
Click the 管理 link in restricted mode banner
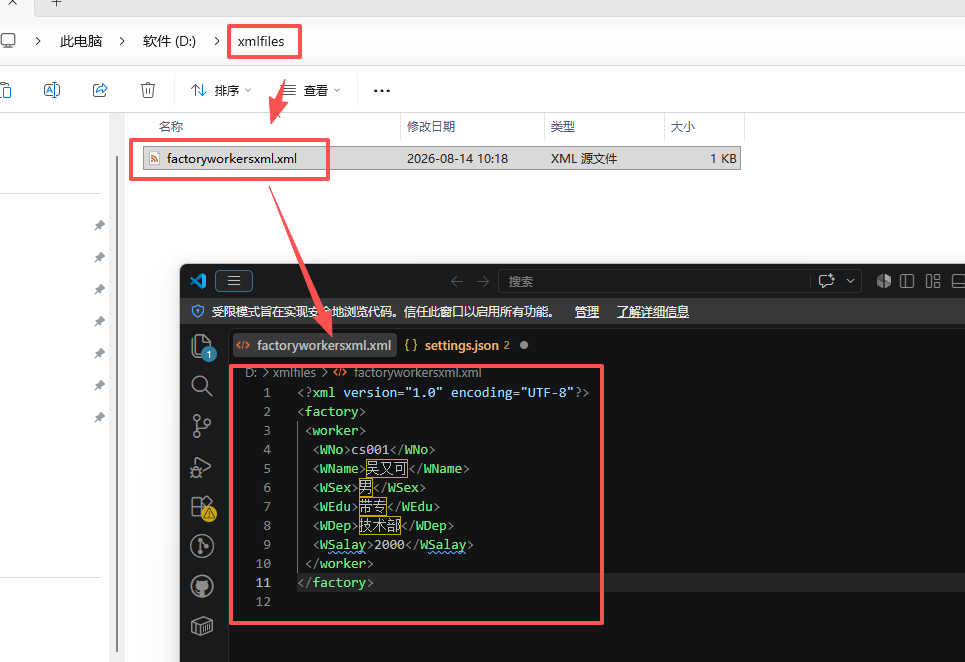click(587, 312)
